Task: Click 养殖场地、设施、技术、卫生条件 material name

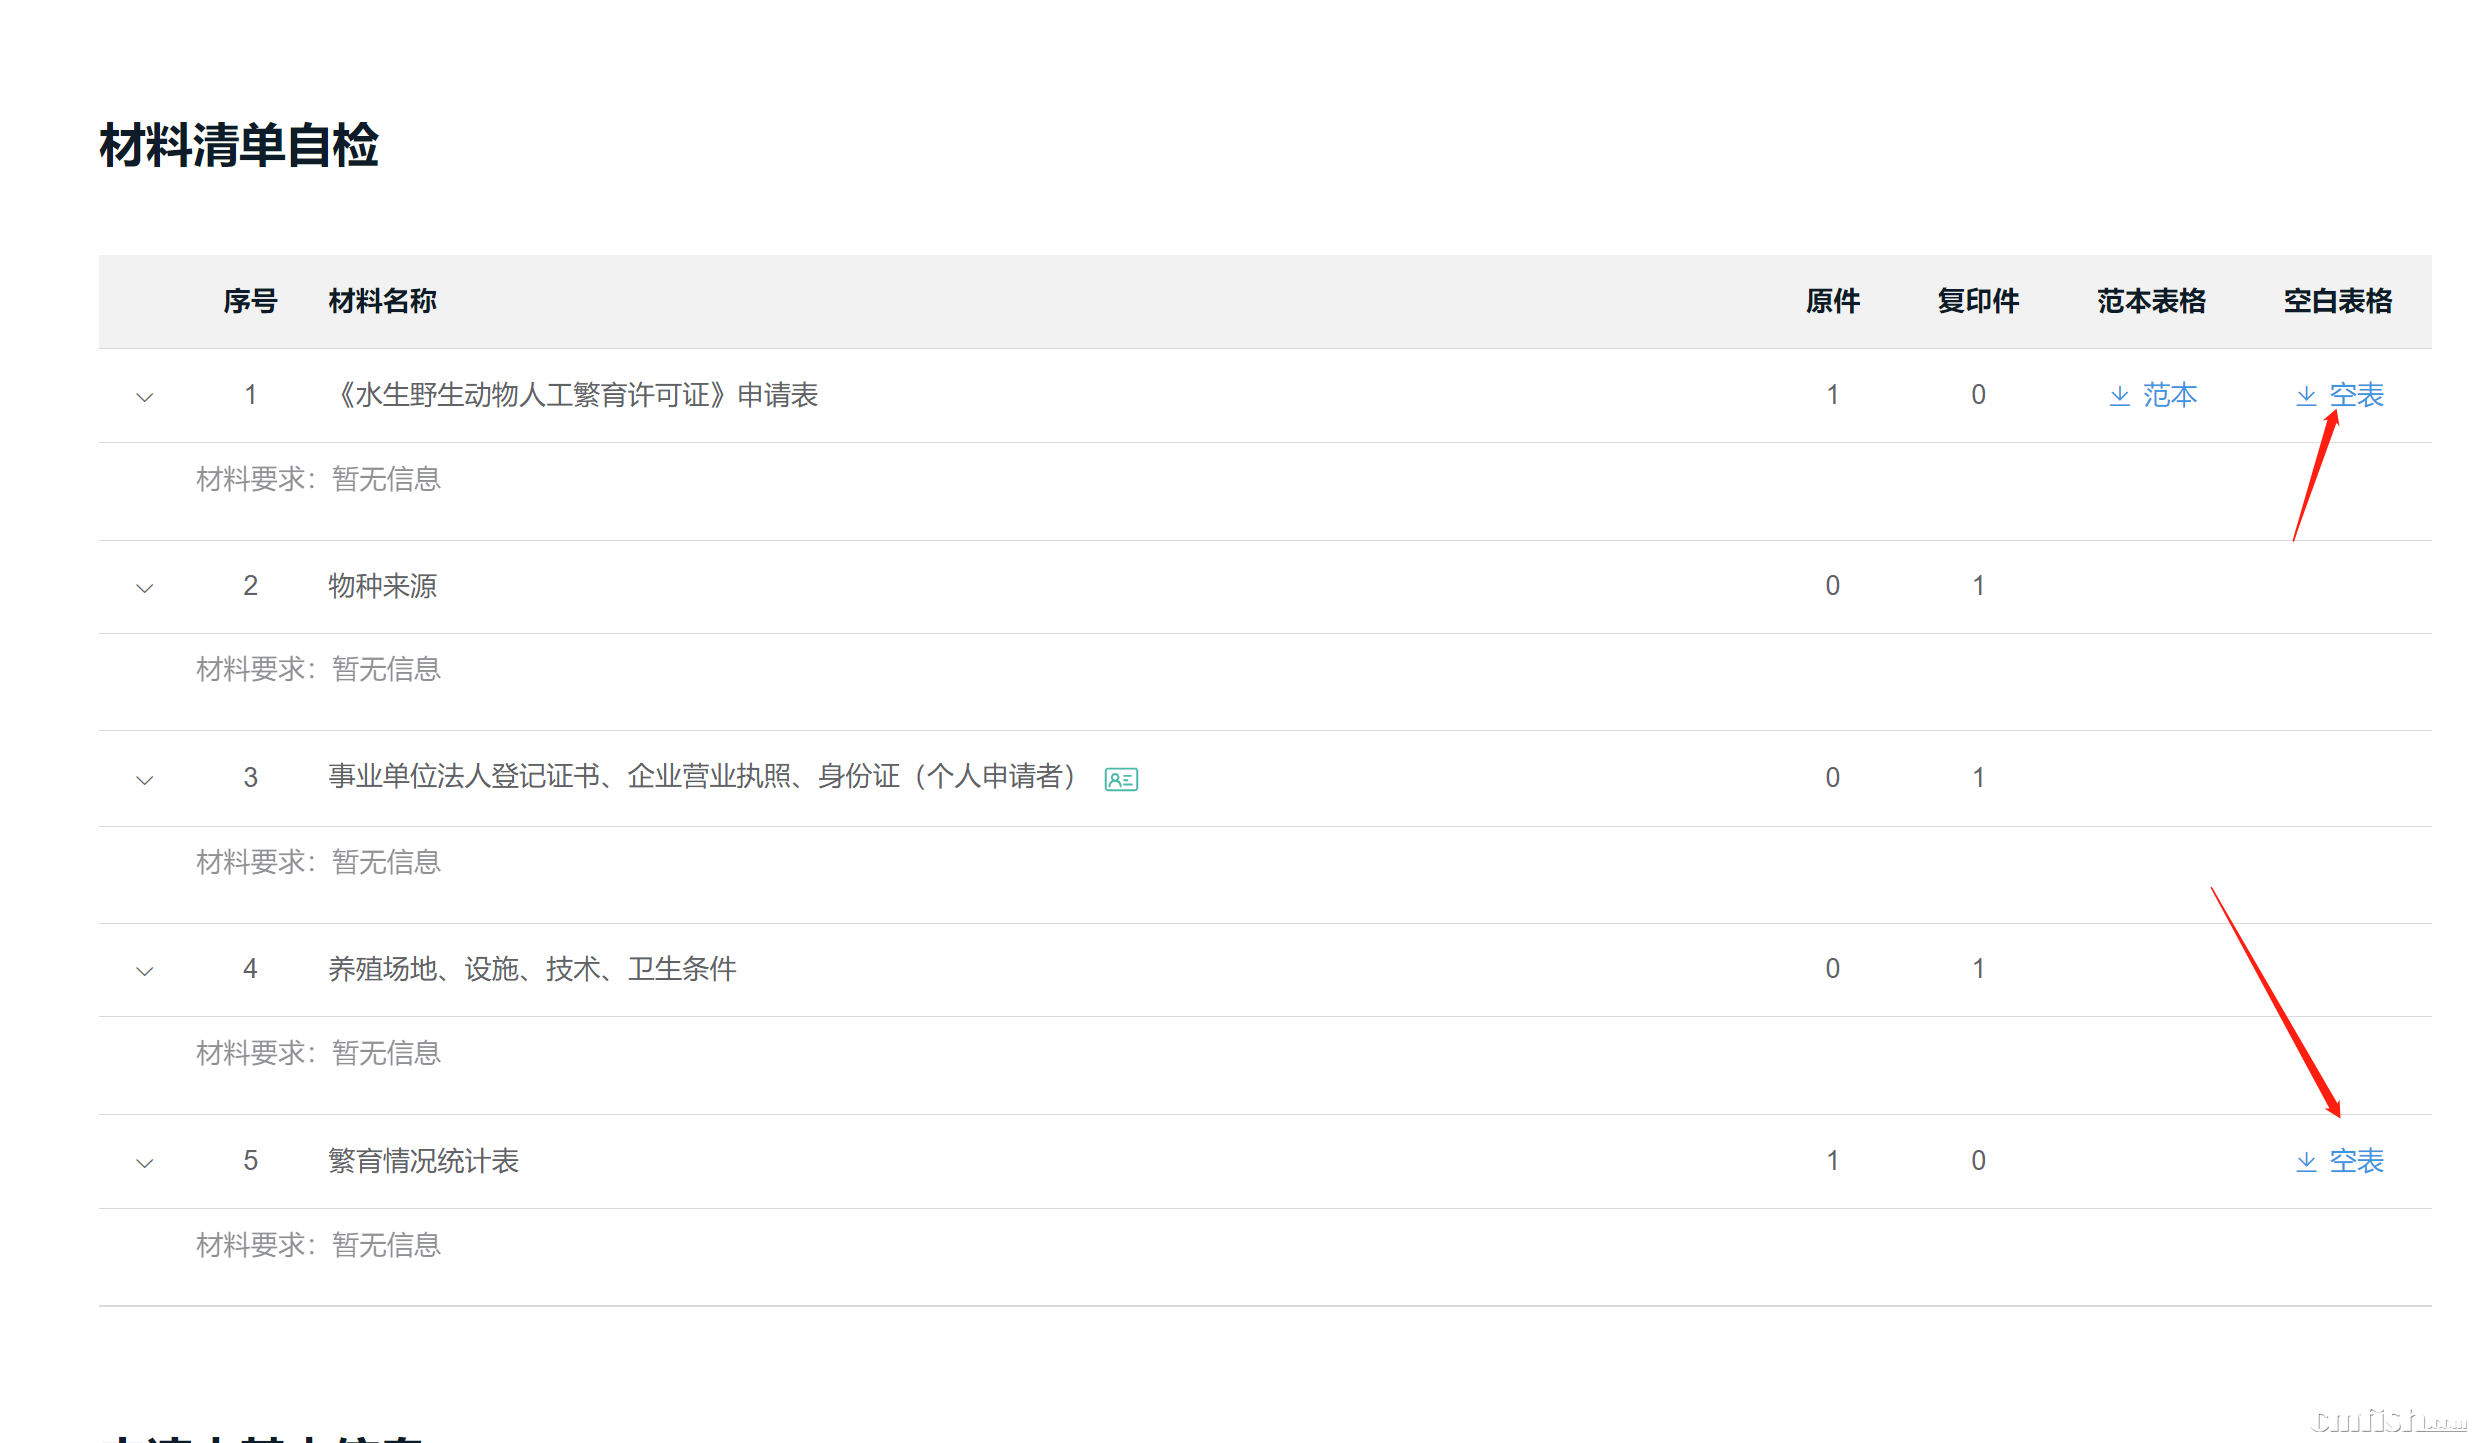Action: [x=532, y=969]
